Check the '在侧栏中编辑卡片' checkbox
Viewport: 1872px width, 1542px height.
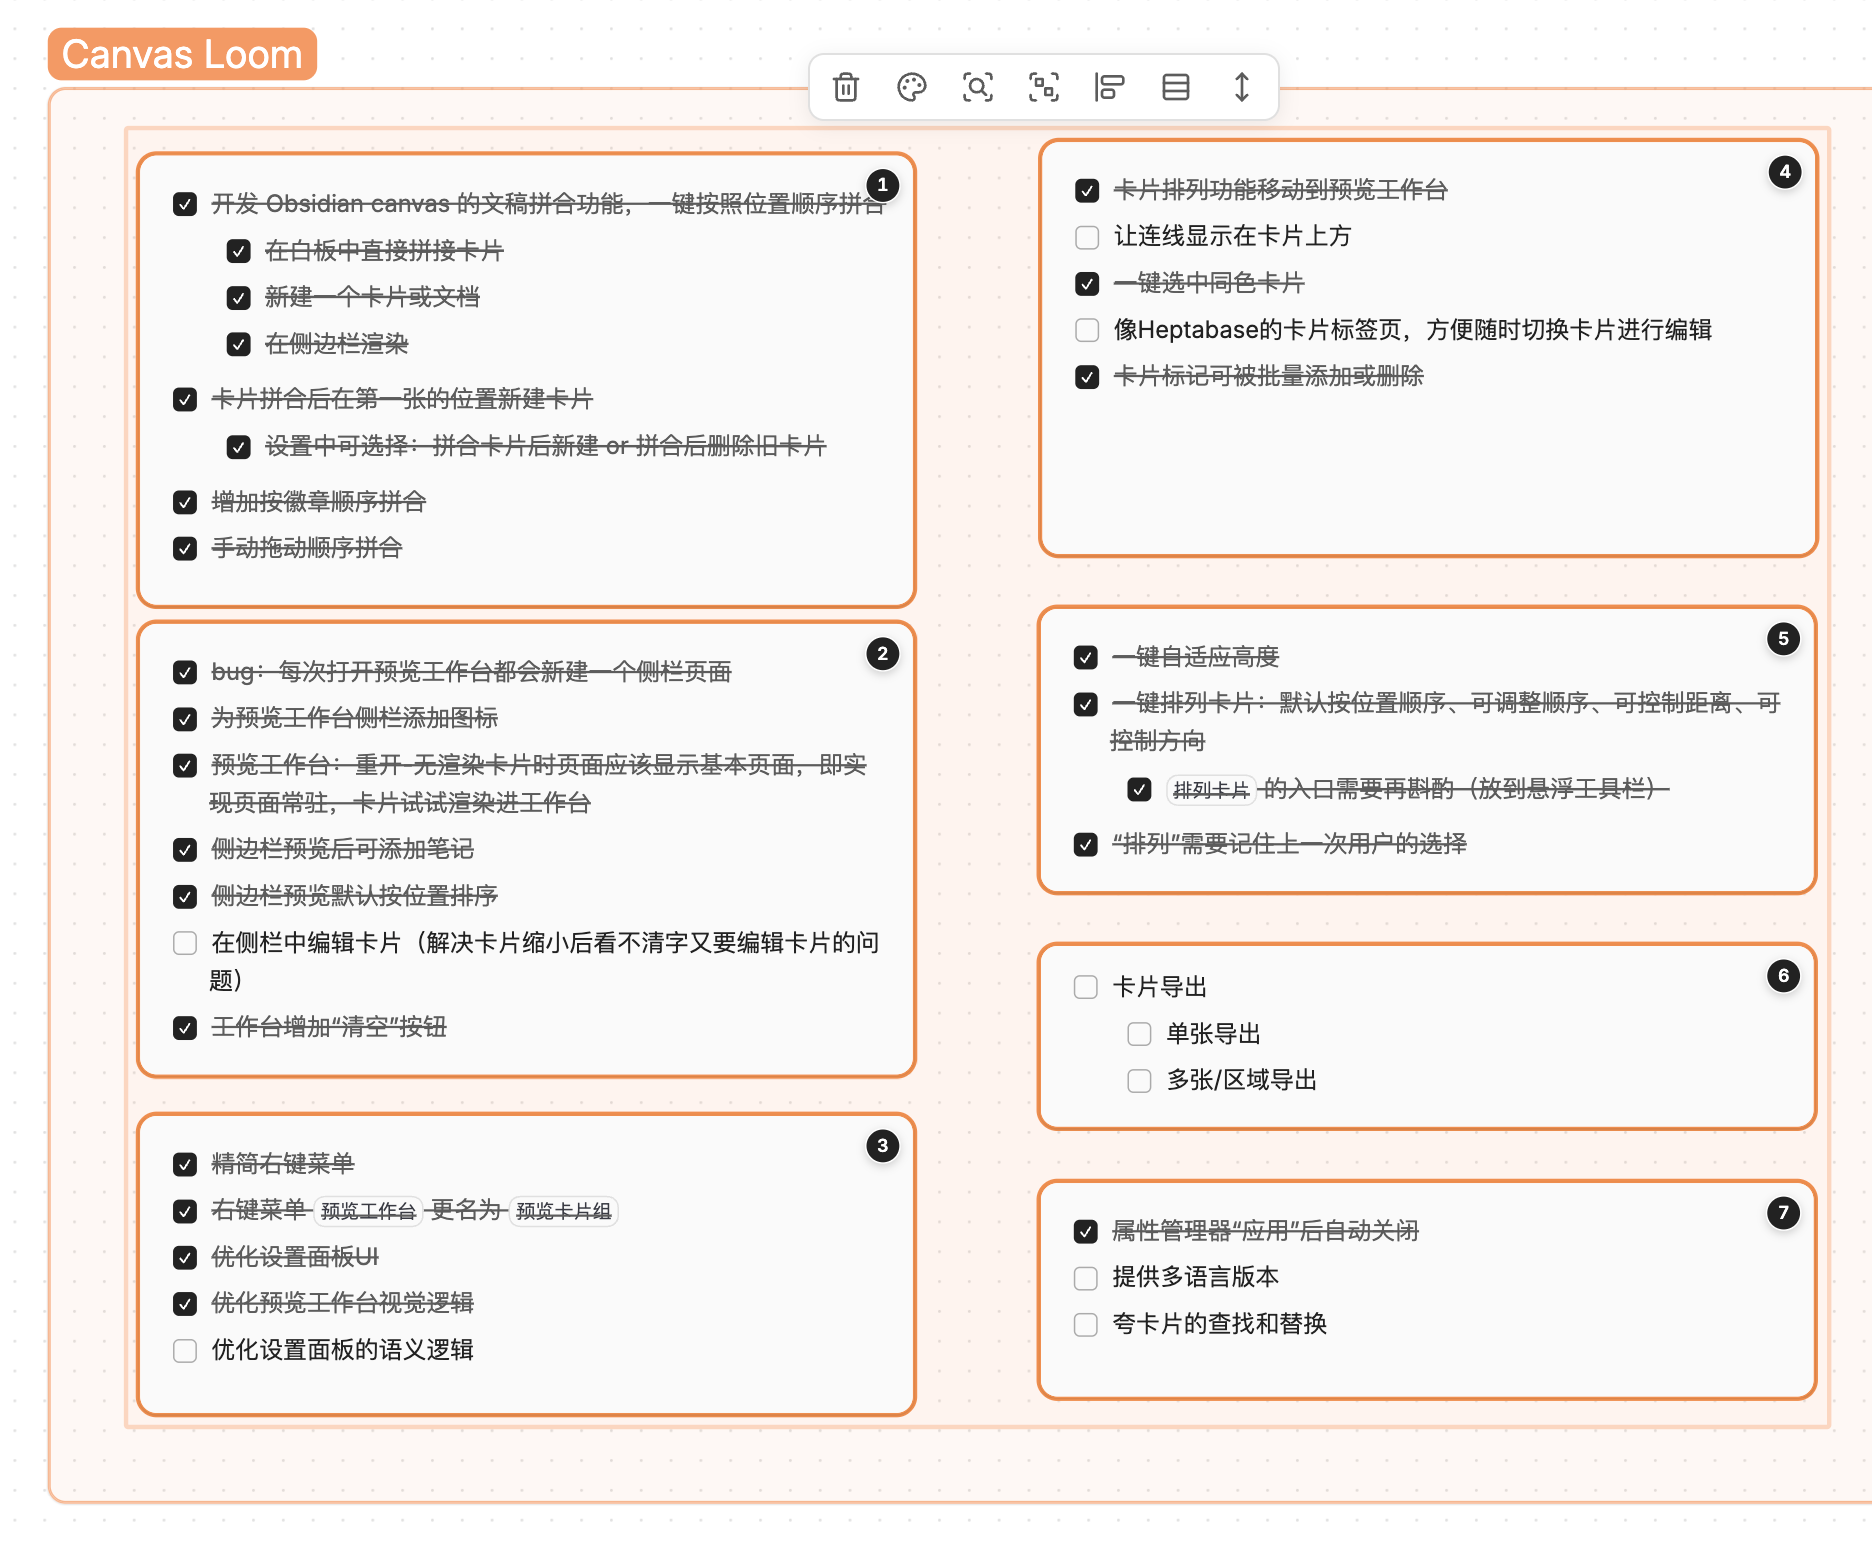pyautogui.click(x=185, y=943)
